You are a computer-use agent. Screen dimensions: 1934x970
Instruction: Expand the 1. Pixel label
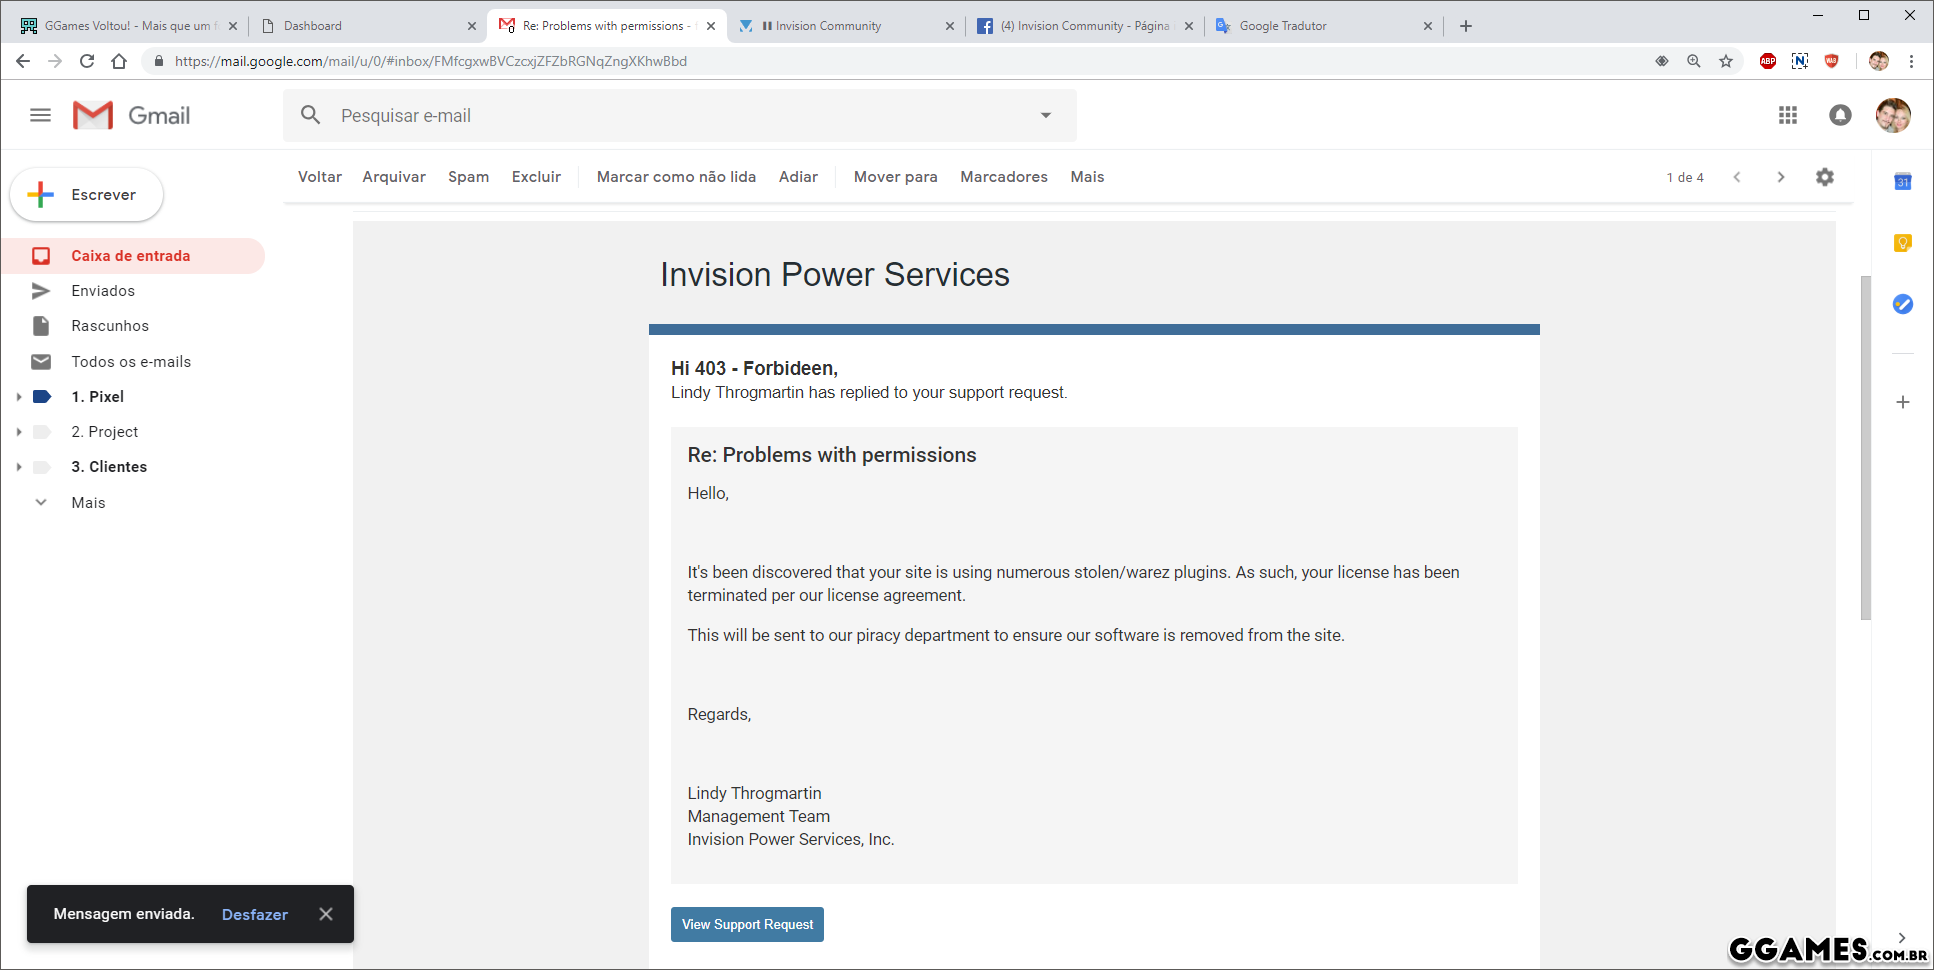pos(19,397)
